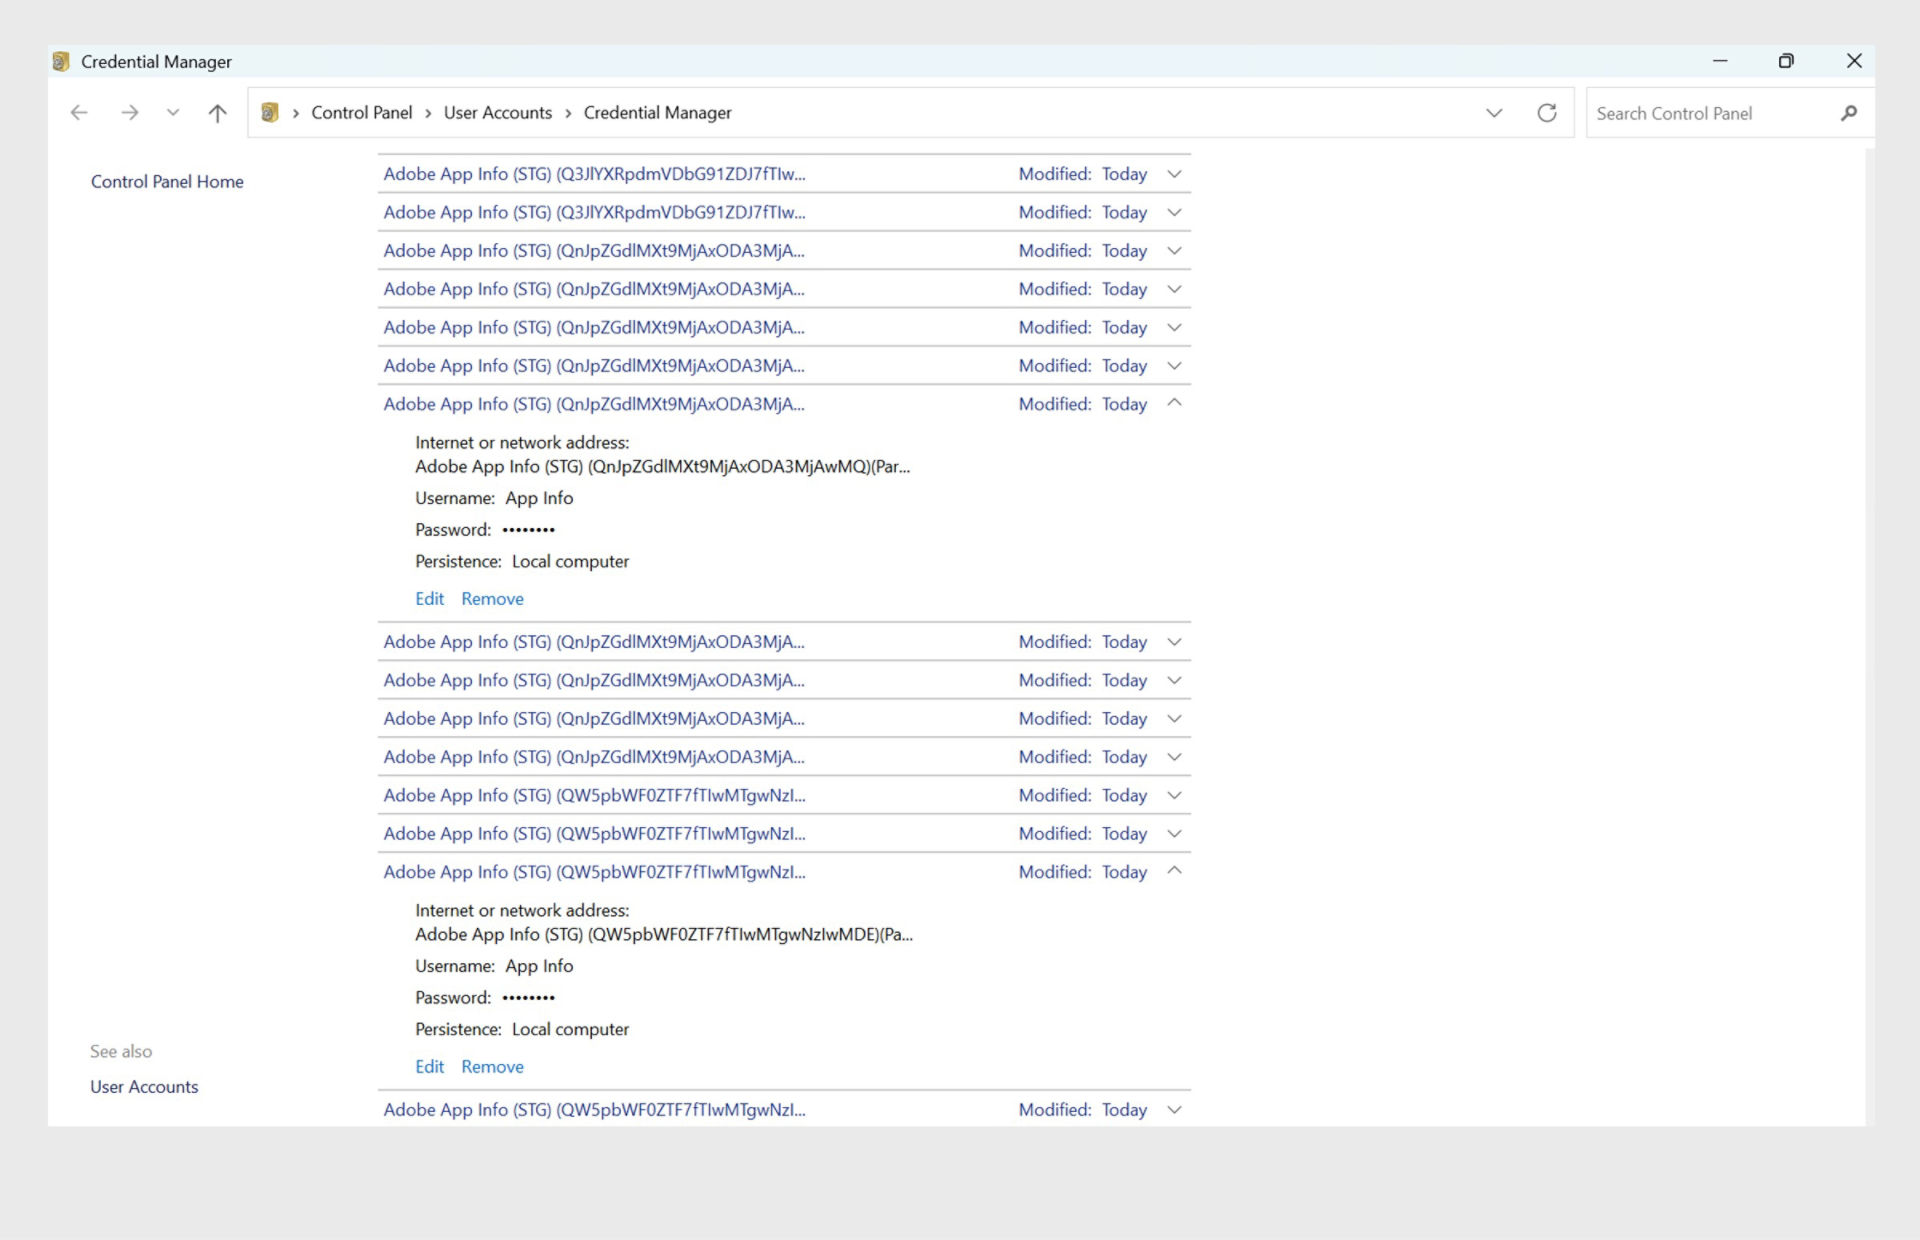Open Control Panel Home link
1920x1240 pixels.
click(167, 181)
